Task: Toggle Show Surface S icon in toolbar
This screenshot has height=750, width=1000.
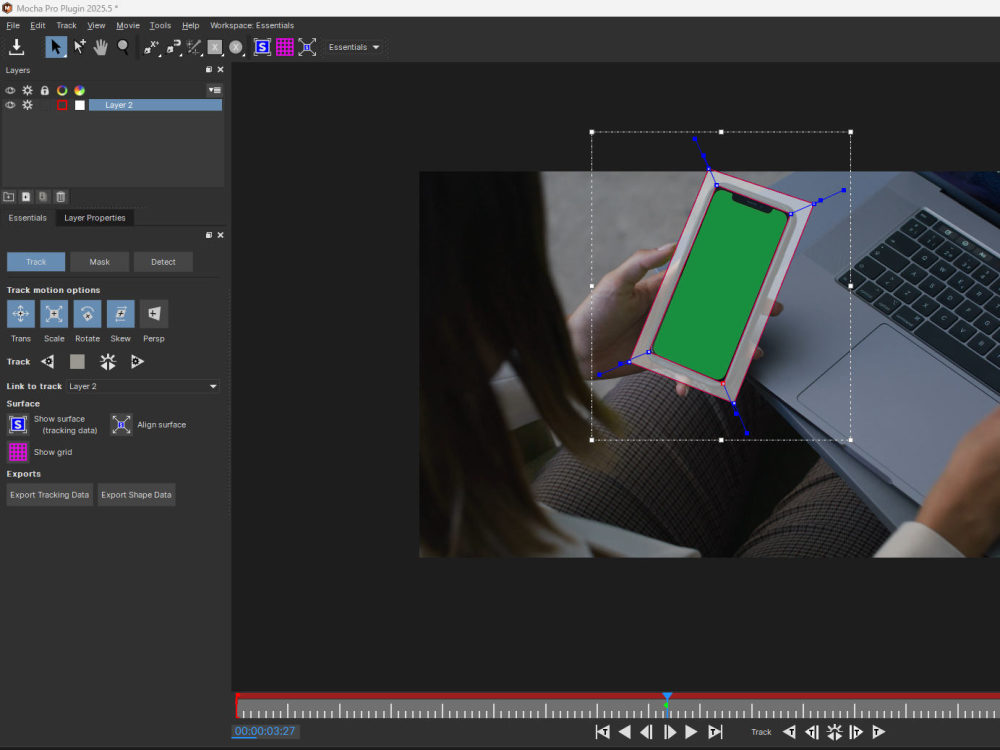Action: [x=262, y=47]
